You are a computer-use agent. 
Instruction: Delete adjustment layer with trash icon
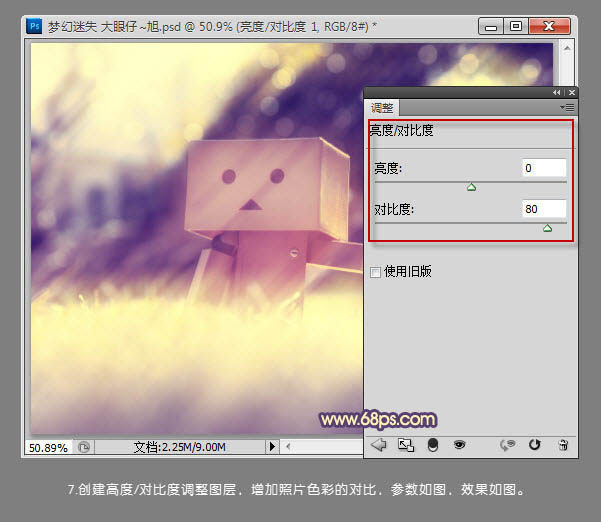563,445
